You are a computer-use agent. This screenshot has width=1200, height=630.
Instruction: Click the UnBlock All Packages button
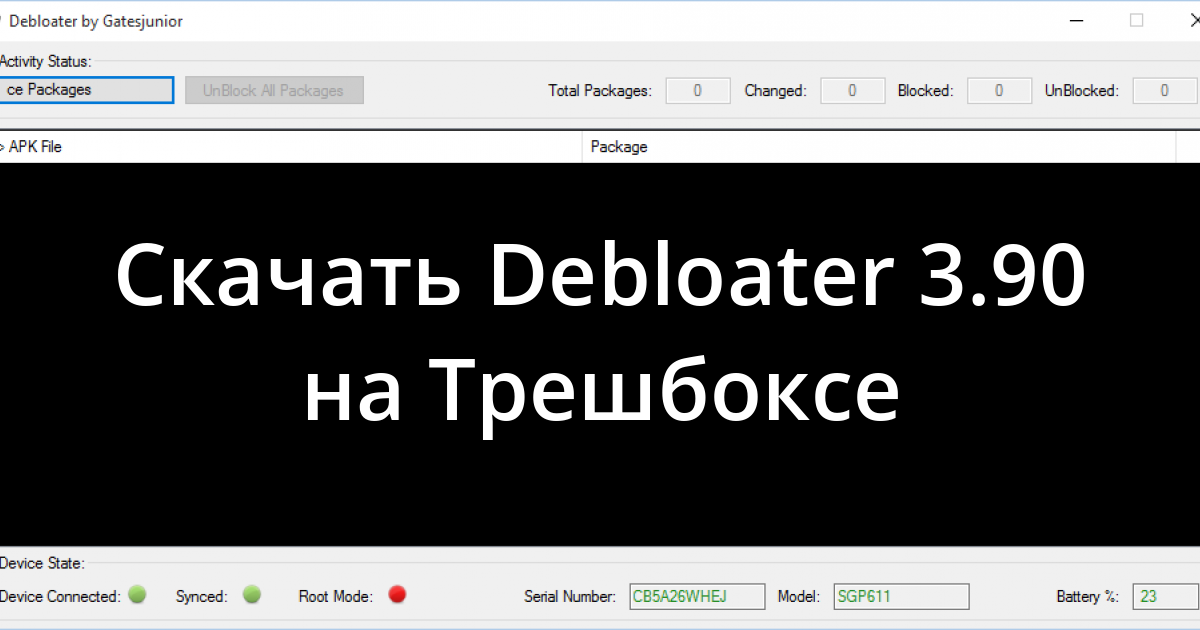274,90
